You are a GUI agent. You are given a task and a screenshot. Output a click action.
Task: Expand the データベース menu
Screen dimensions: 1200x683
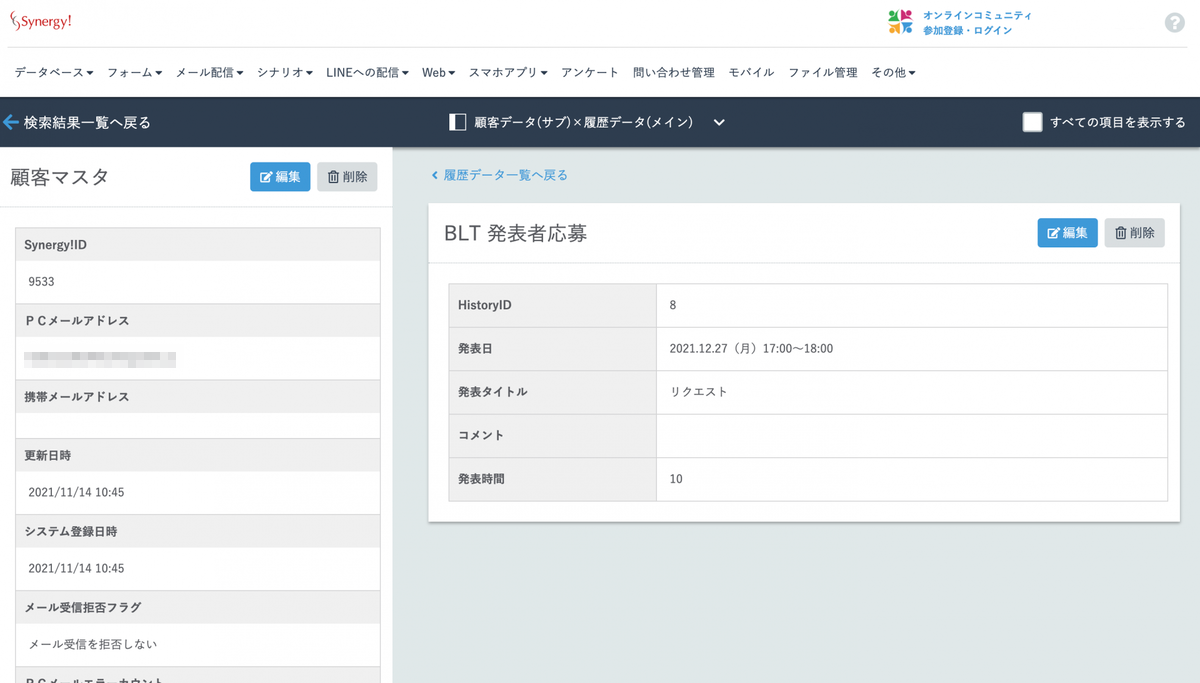point(52,72)
